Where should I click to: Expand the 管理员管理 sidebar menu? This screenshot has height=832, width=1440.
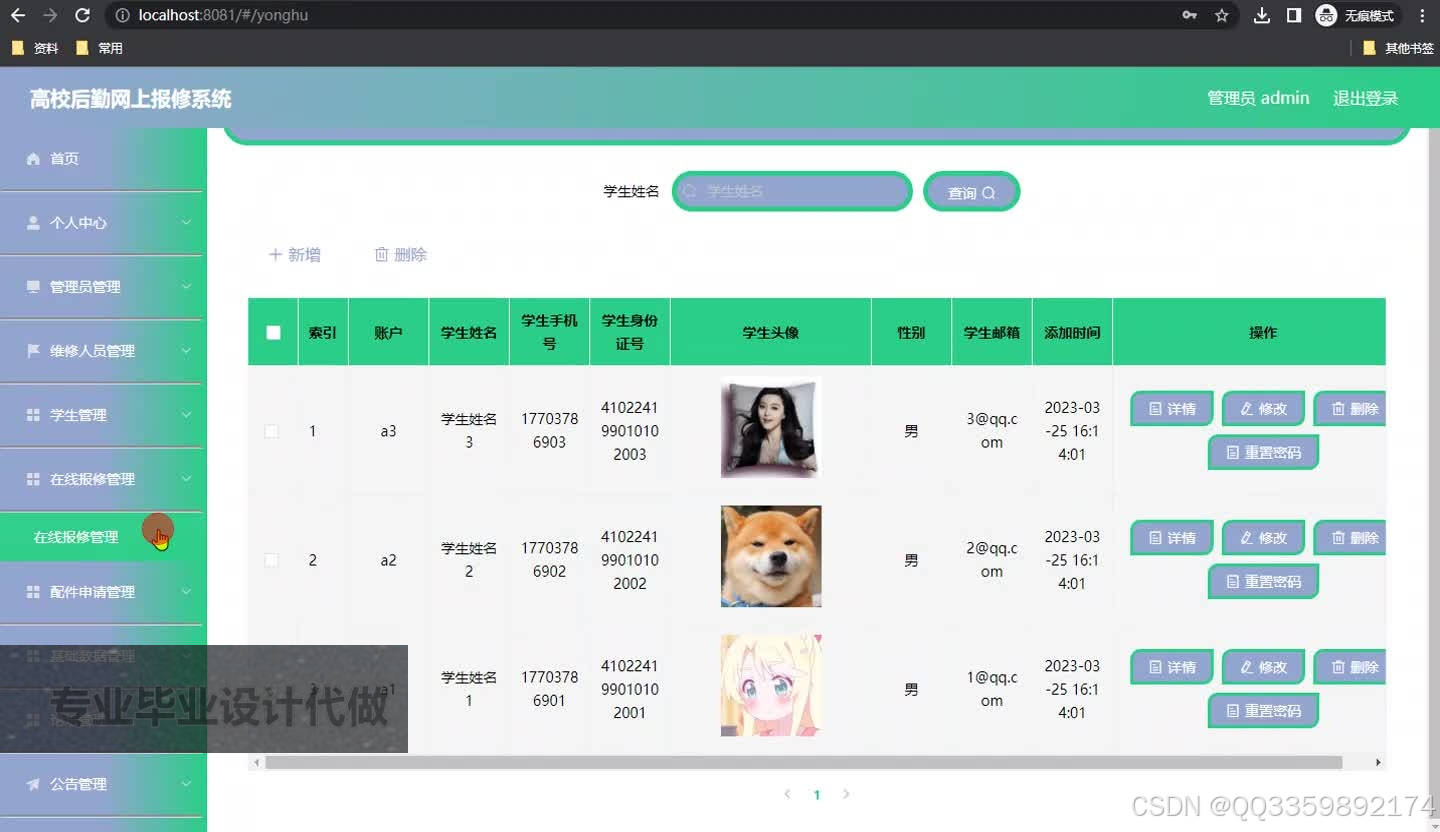click(102, 286)
